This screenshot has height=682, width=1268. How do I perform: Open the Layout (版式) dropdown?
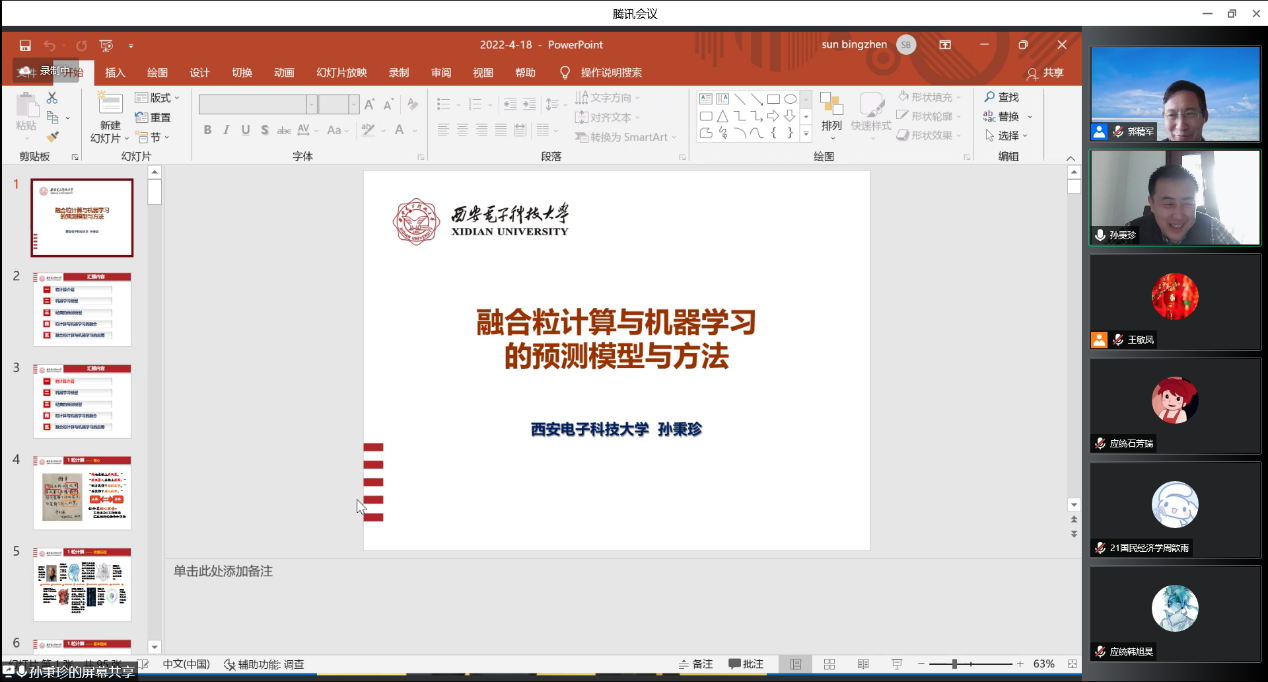tap(158, 98)
